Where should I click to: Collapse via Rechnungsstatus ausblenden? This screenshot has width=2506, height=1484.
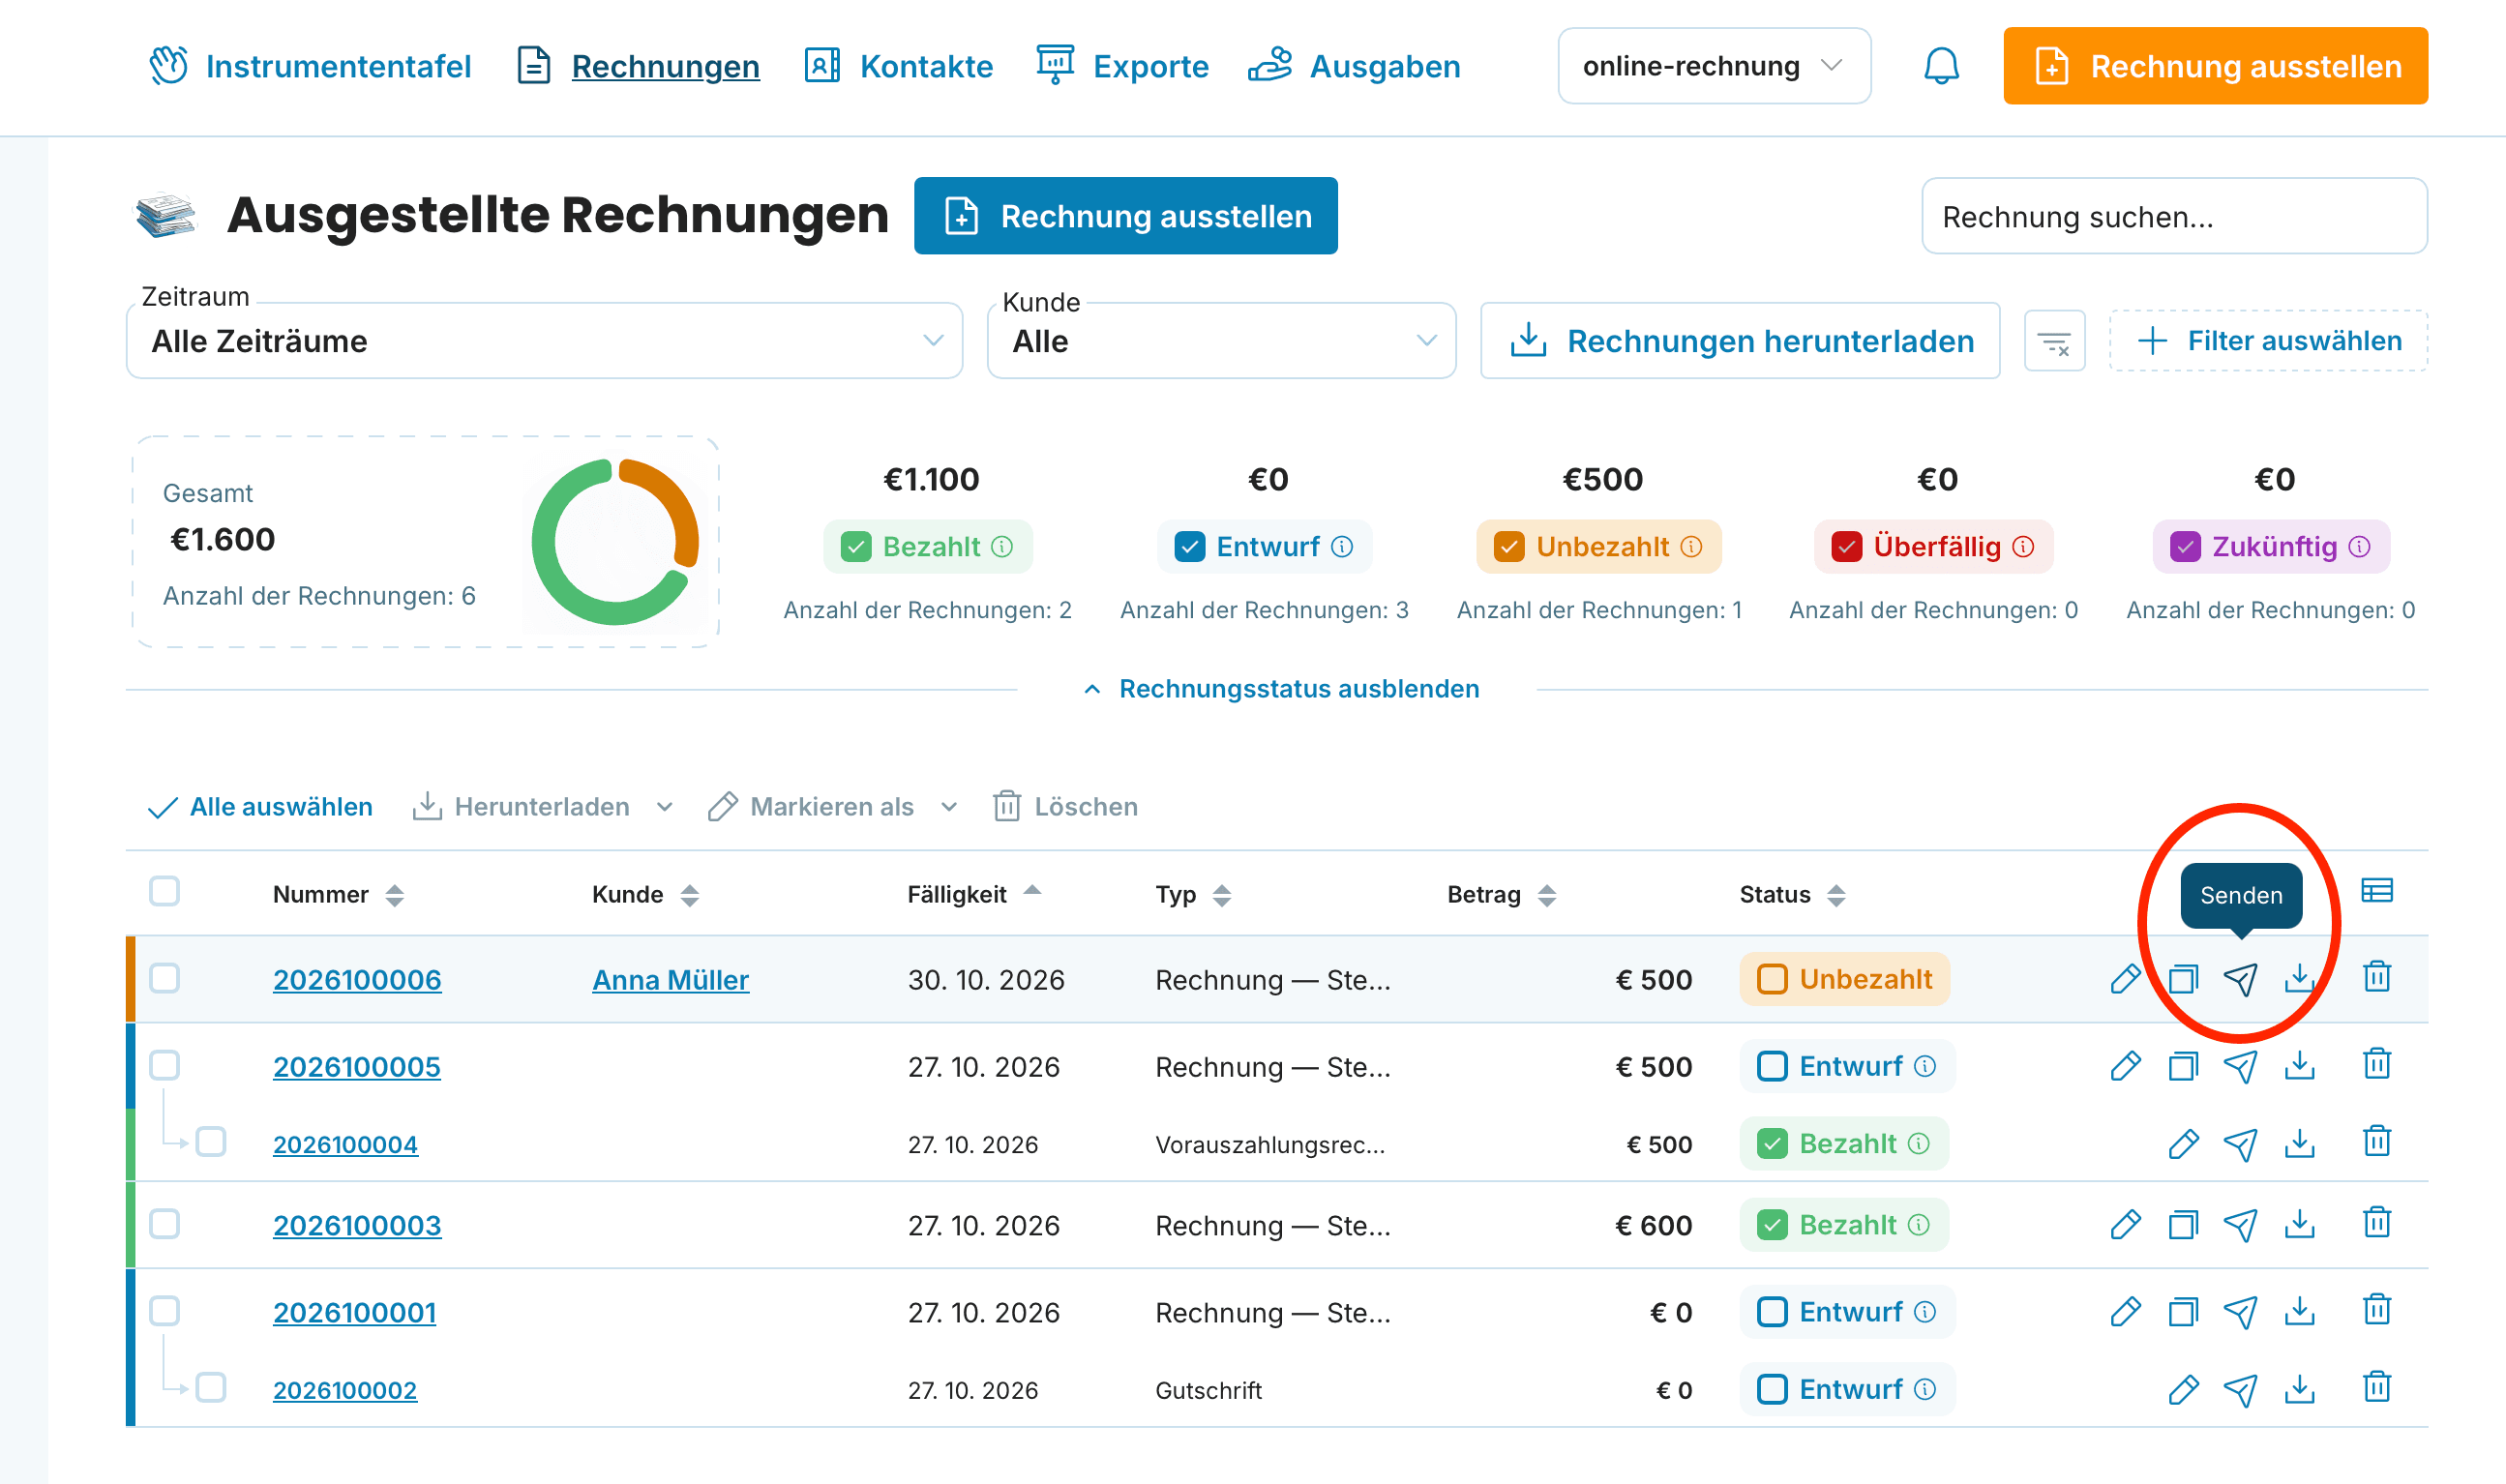[1281, 689]
